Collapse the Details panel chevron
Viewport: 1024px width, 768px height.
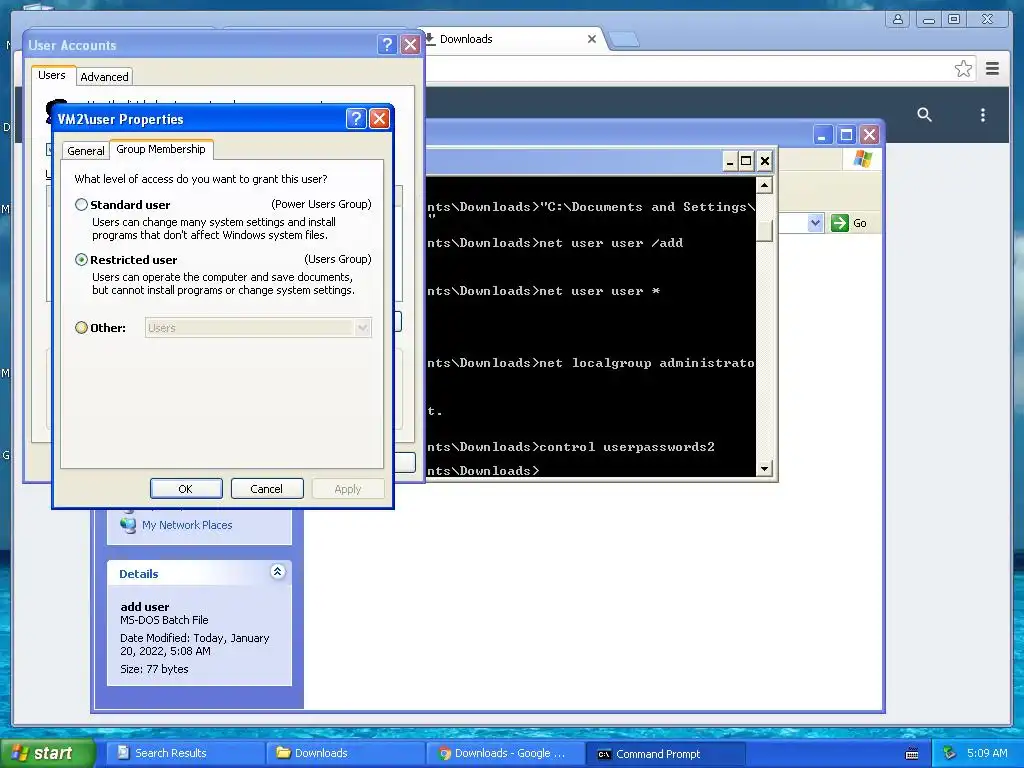pos(278,572)
